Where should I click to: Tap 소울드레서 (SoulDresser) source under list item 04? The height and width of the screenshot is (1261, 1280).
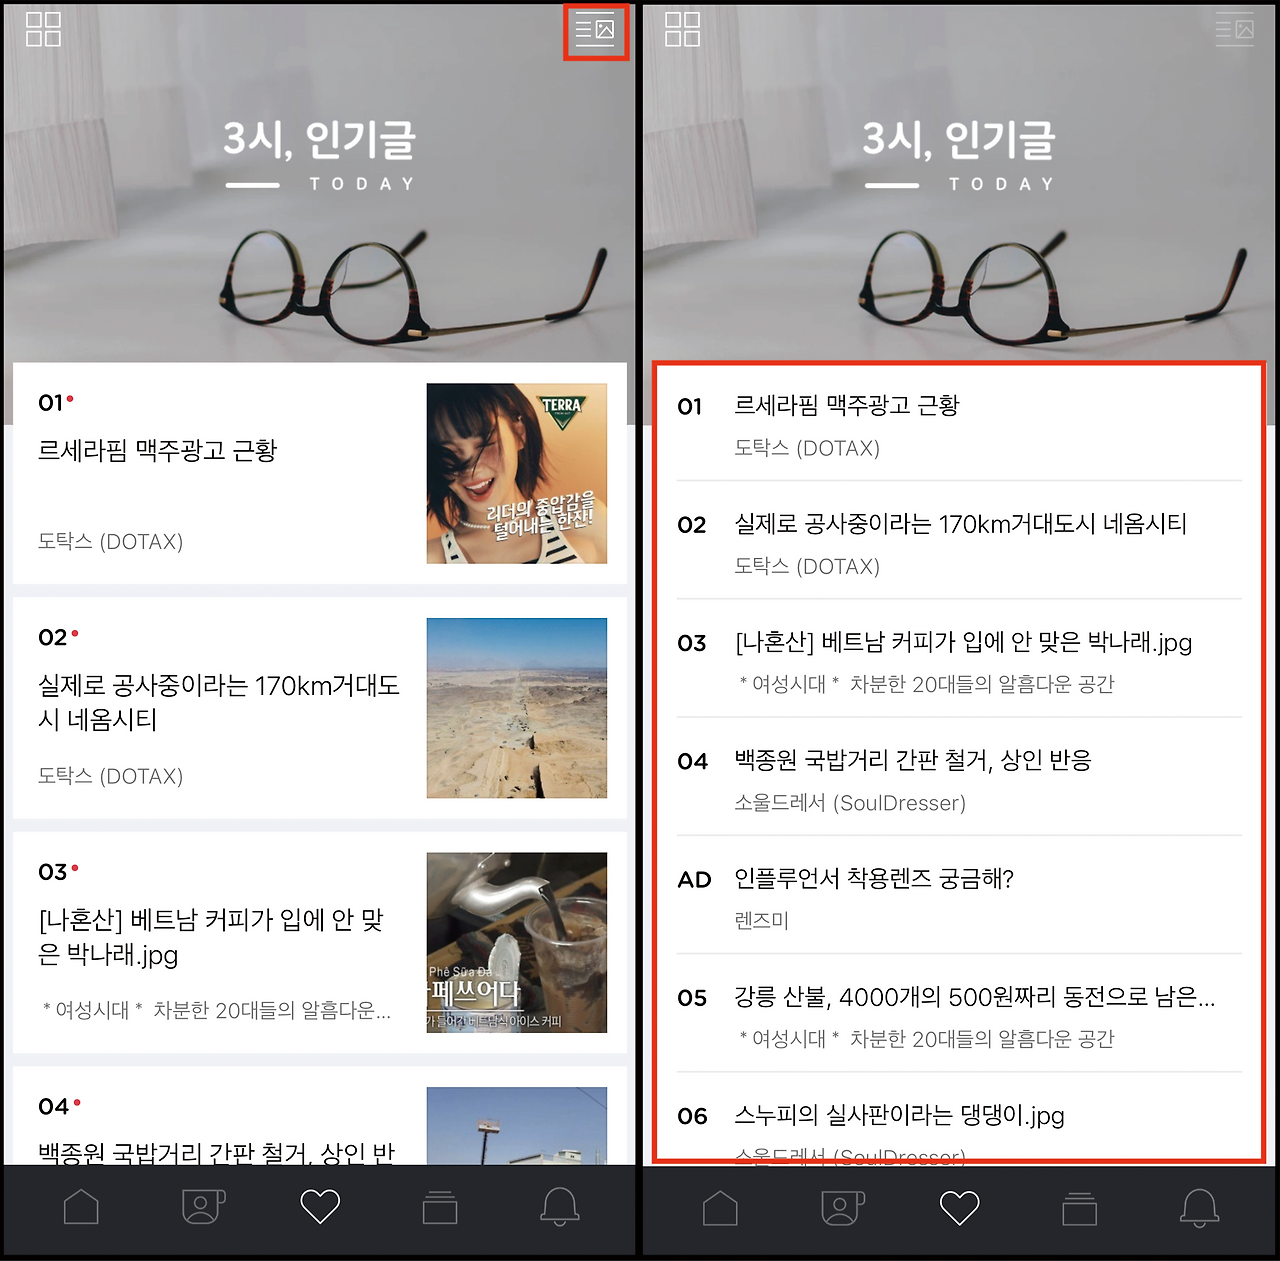point(850,803)
